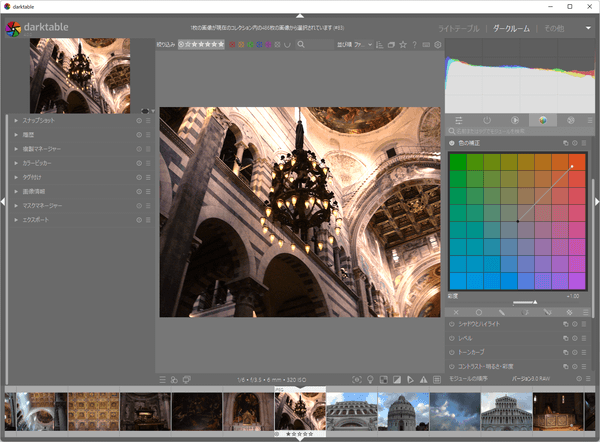Click the search magnifier in the top bar
Image resolution: width=600 pixels, height=442 pixels.
(301, 45)
